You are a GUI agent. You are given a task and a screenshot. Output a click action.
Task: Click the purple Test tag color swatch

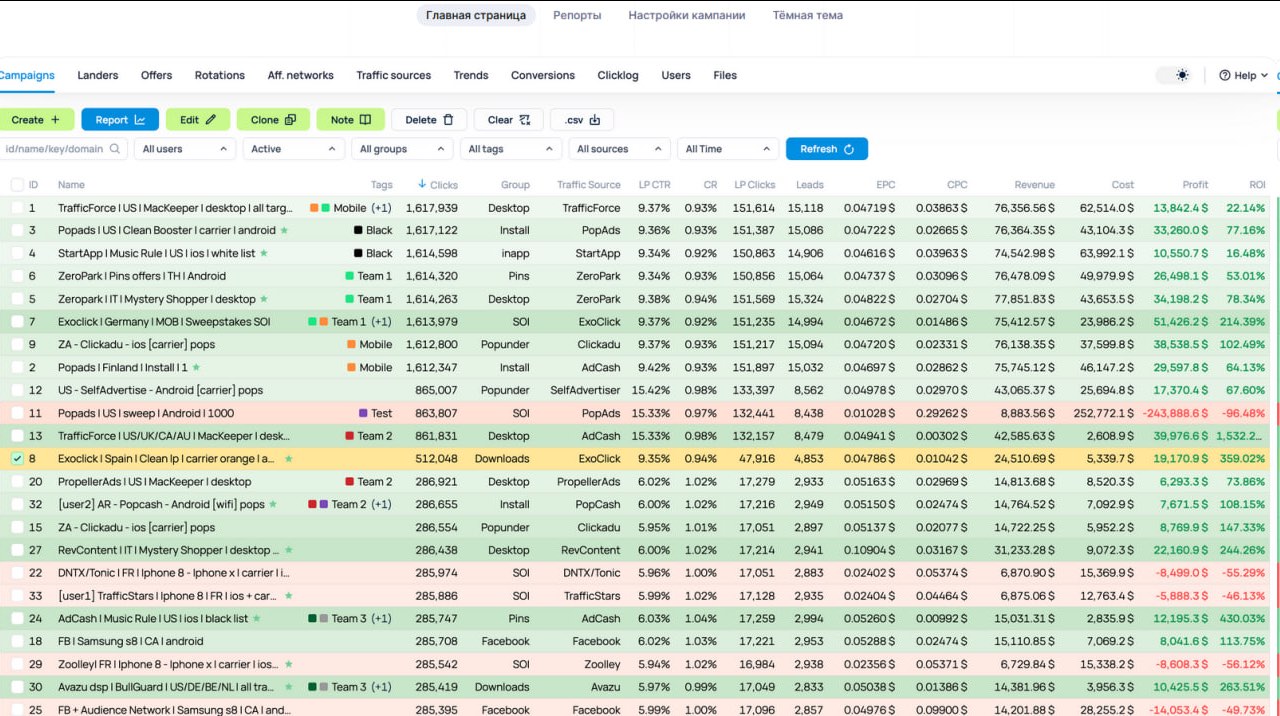coord(363,413)
